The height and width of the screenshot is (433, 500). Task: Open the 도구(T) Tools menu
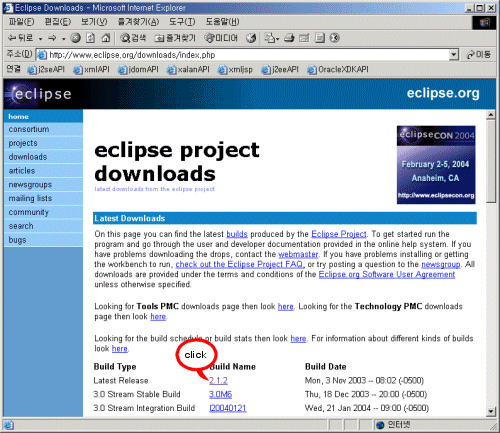tap(182, 22)
